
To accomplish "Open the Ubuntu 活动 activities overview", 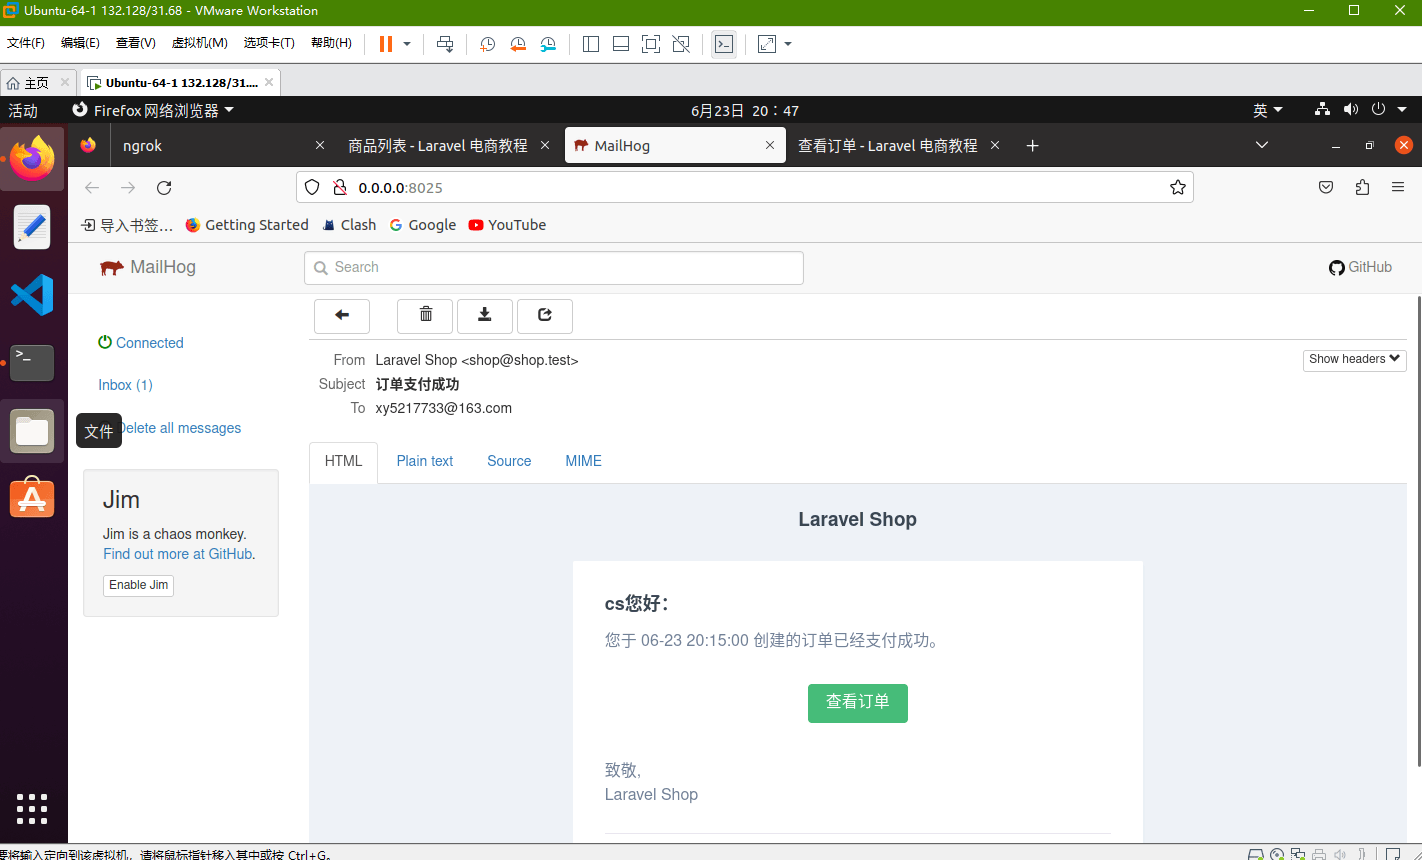I will coord(23,110).
